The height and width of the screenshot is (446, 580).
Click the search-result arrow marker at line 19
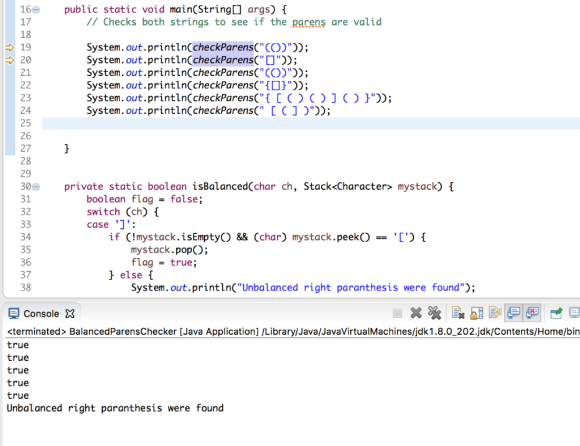tap(10, 47)
